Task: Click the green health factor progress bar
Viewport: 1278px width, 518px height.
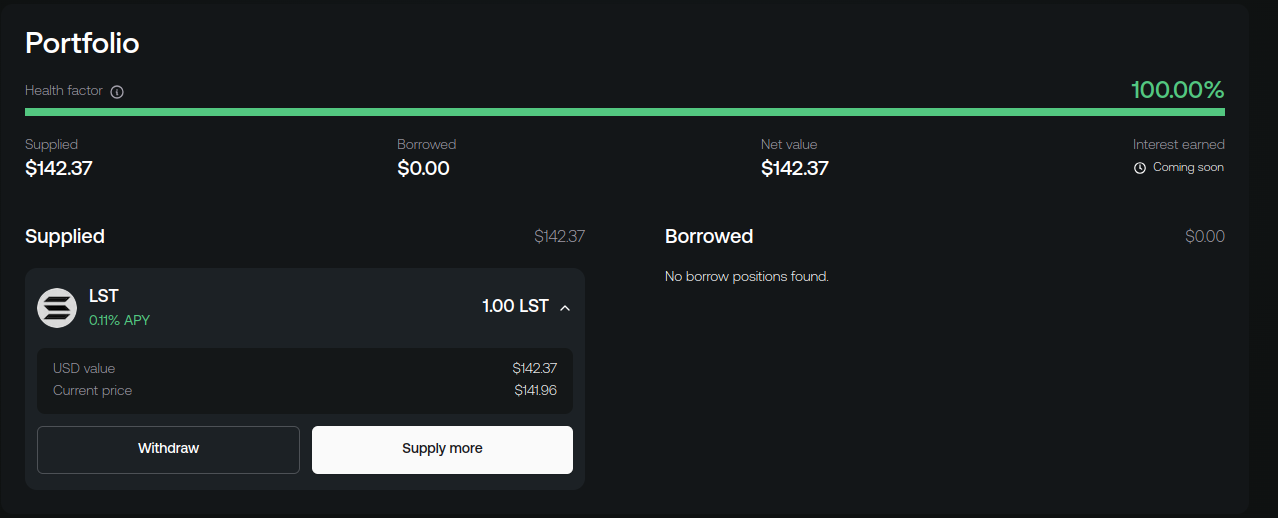Action: pos(624,112)
